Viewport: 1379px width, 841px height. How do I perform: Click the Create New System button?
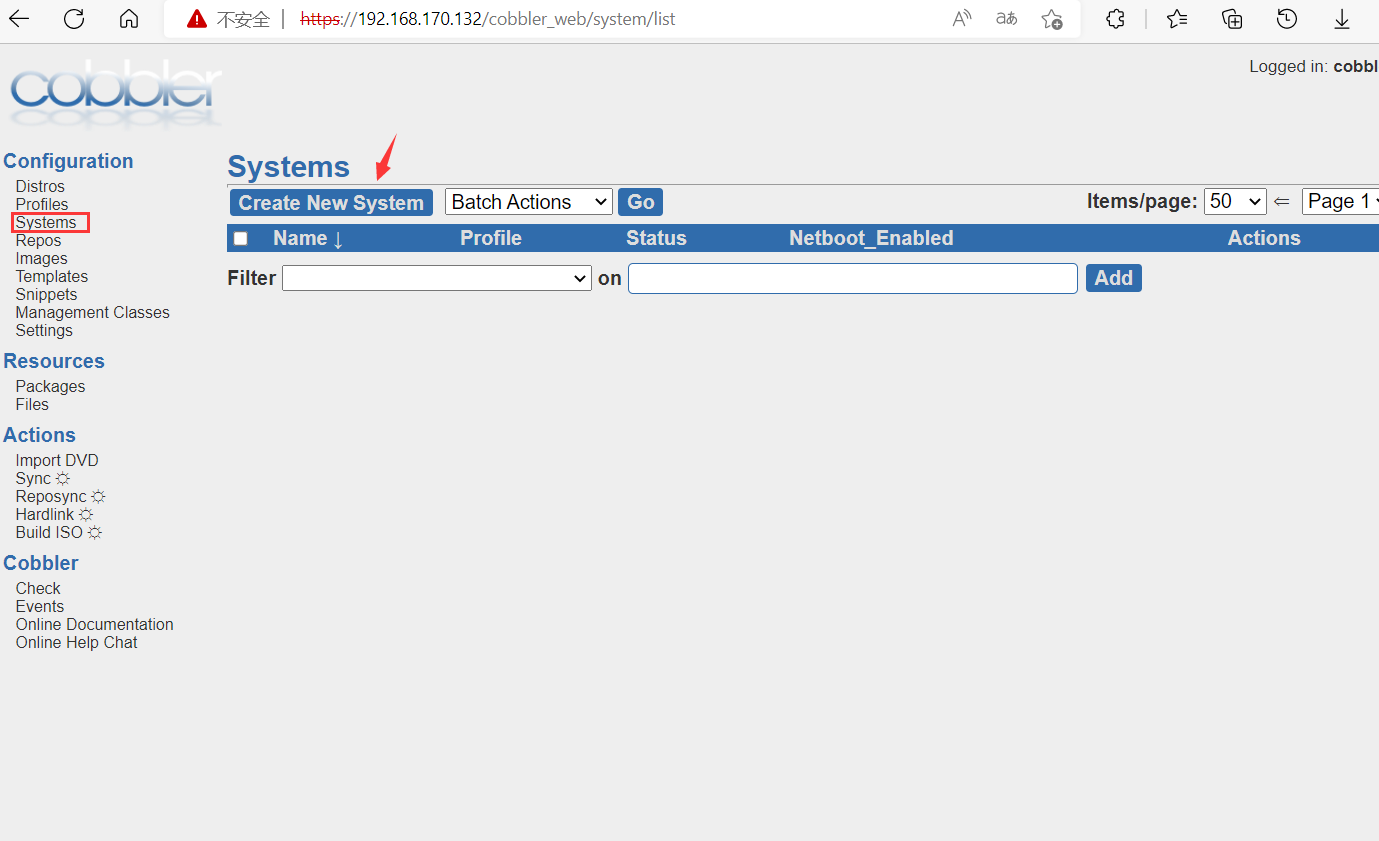[331, 203]
